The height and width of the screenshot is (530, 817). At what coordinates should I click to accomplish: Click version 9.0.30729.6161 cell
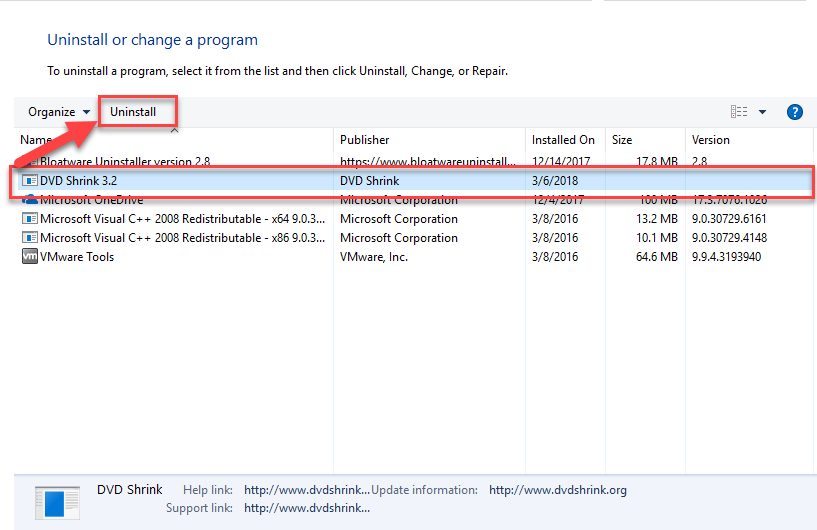point(729,219)
